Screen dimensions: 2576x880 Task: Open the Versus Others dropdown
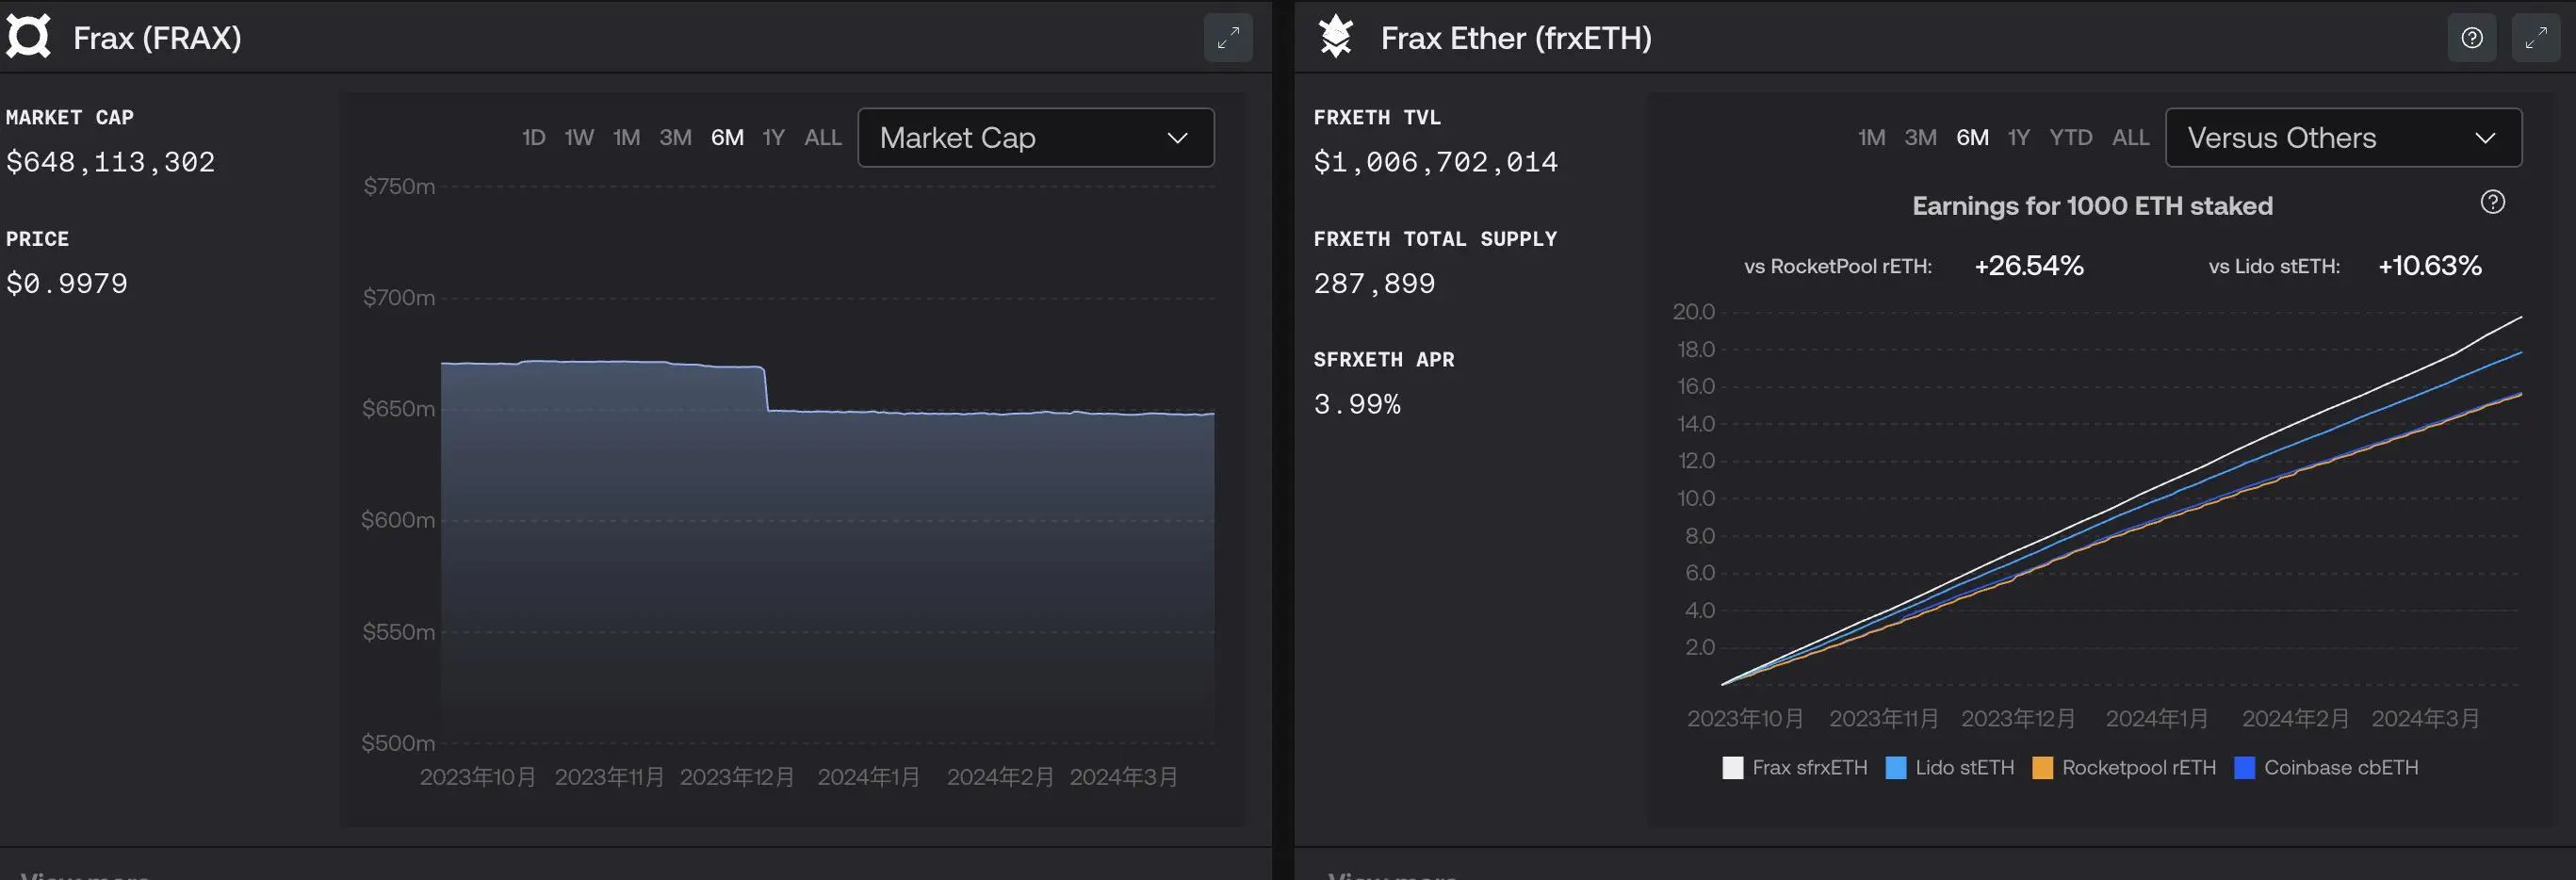click(x=2343, y=137)
